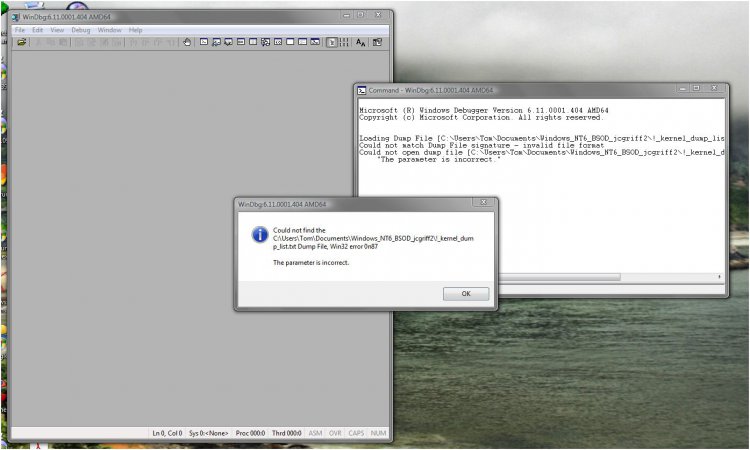Screen dimensions: 750x450
Task: Open the Memory window toolbar icon
Action: 253,42
